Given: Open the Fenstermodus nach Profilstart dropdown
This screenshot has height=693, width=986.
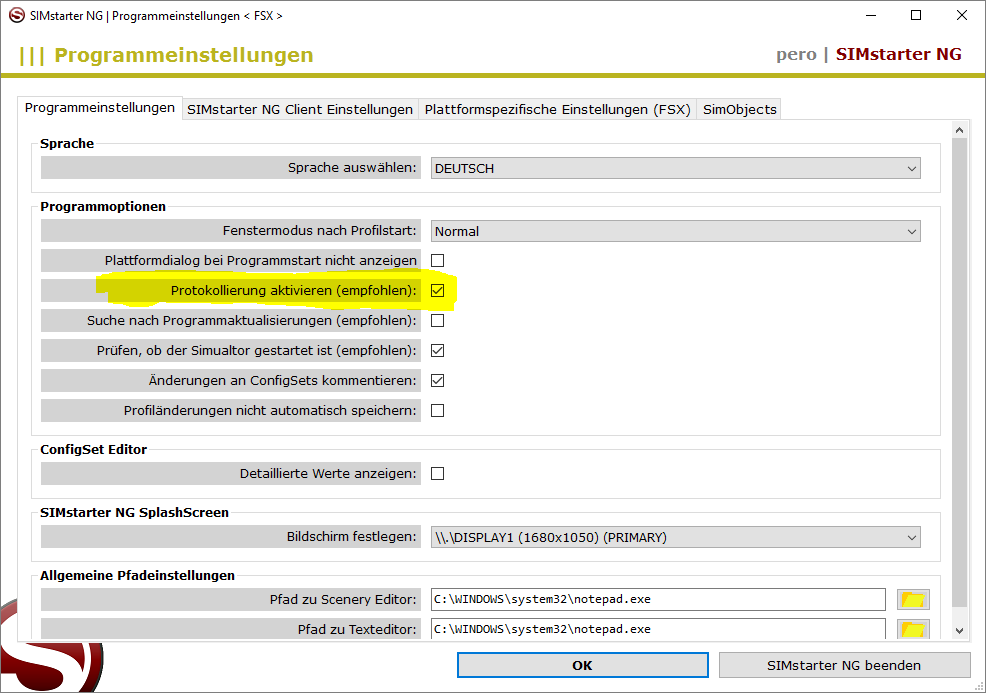Looking at the screenshot, I should (675, 231).
